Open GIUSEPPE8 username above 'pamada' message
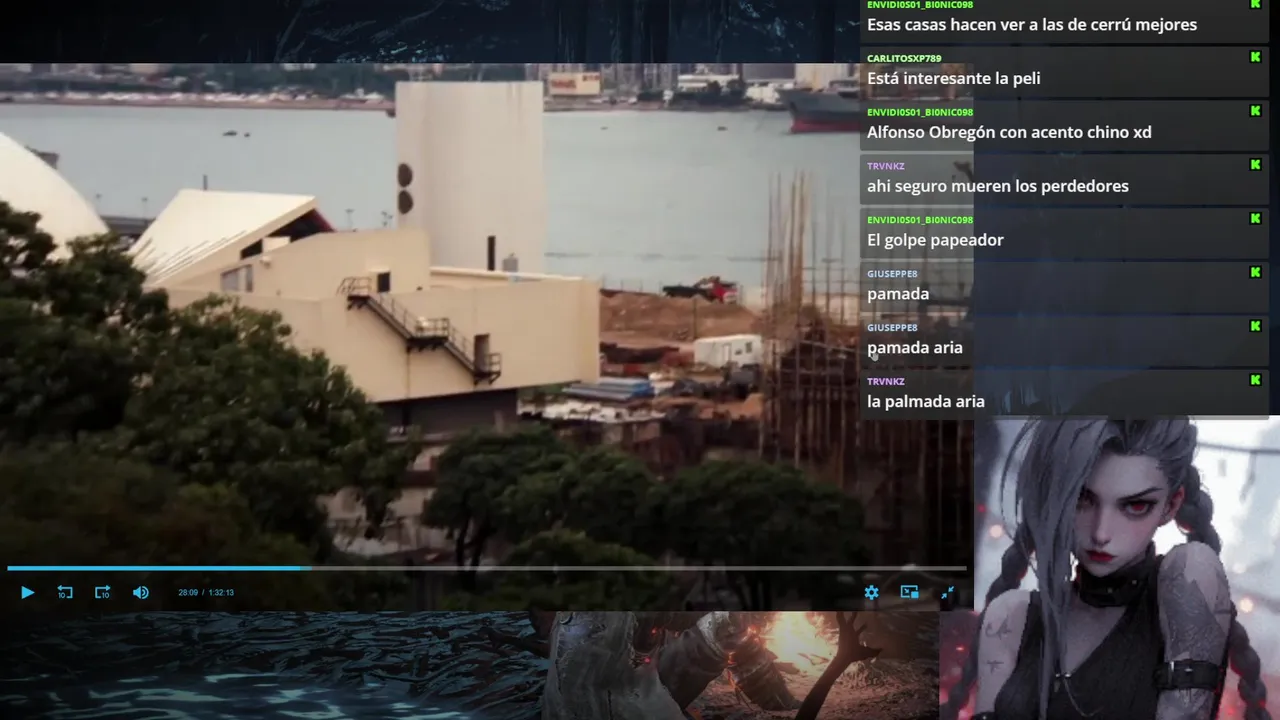Viewport: 1280px width, 720px height. click(892, 274)
